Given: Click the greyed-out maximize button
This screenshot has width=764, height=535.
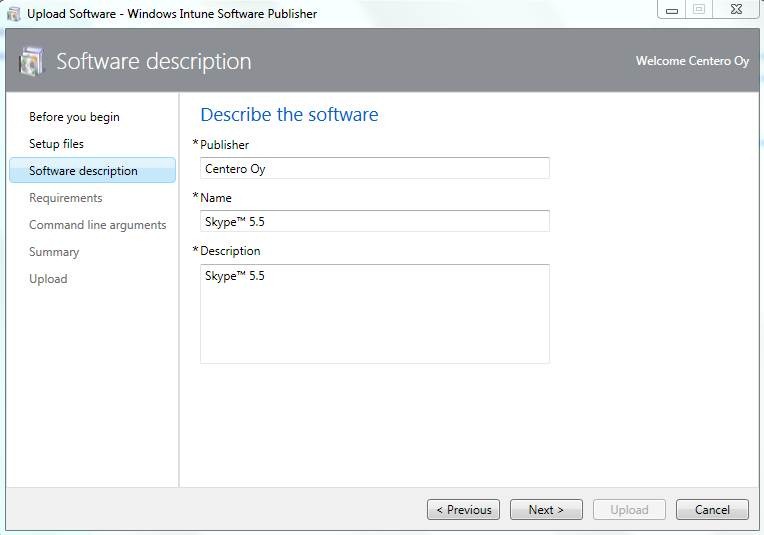Looking at the screenshot, I should 699,10.
